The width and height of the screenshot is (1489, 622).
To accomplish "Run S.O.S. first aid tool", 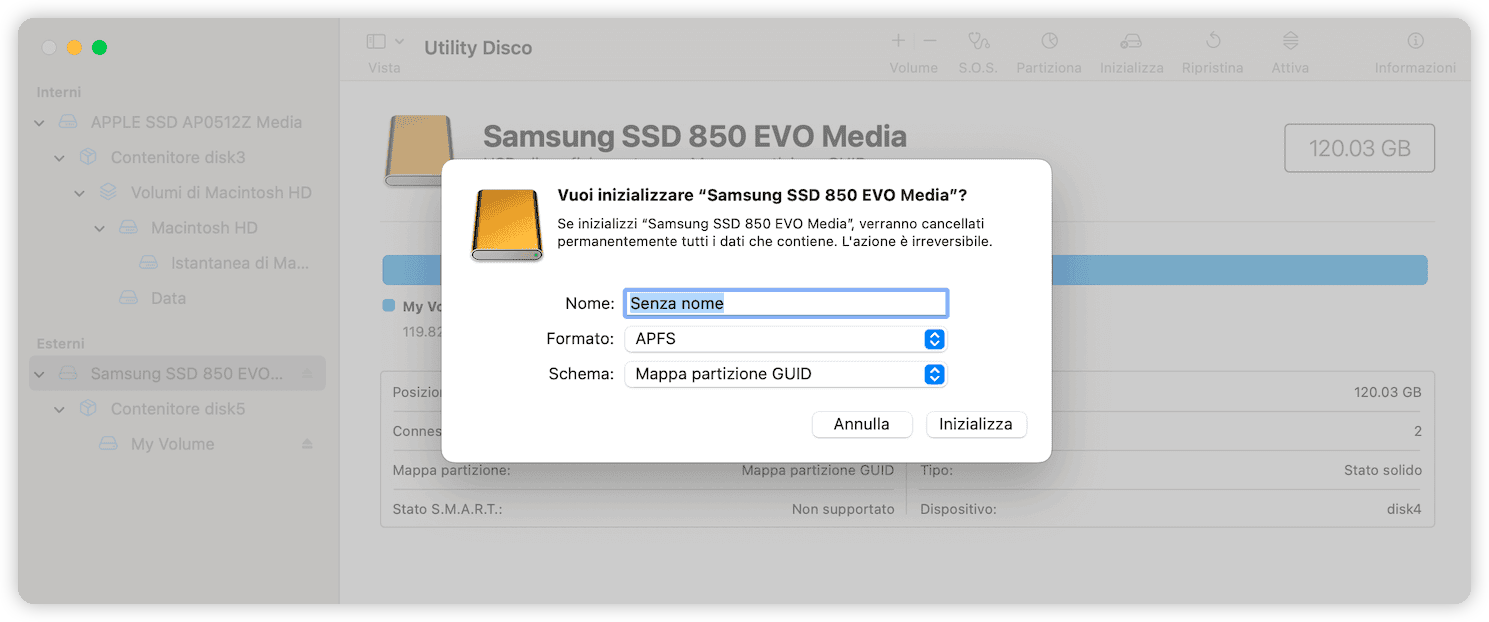I will coord(978,41).
